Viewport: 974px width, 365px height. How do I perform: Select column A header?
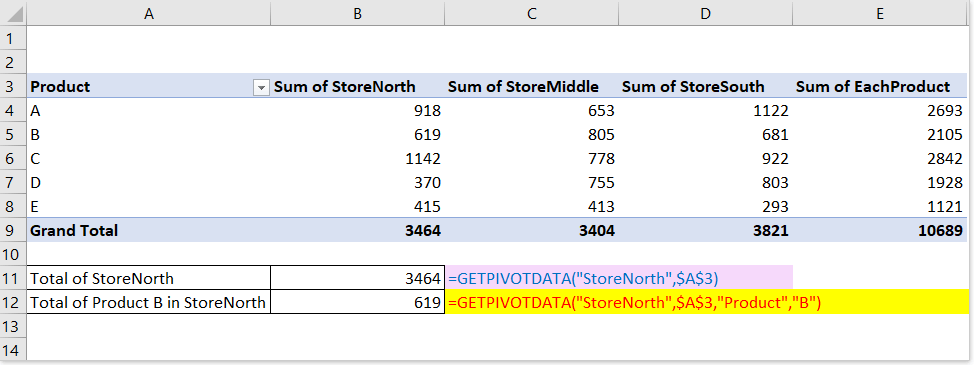click(x=149, y=13)
